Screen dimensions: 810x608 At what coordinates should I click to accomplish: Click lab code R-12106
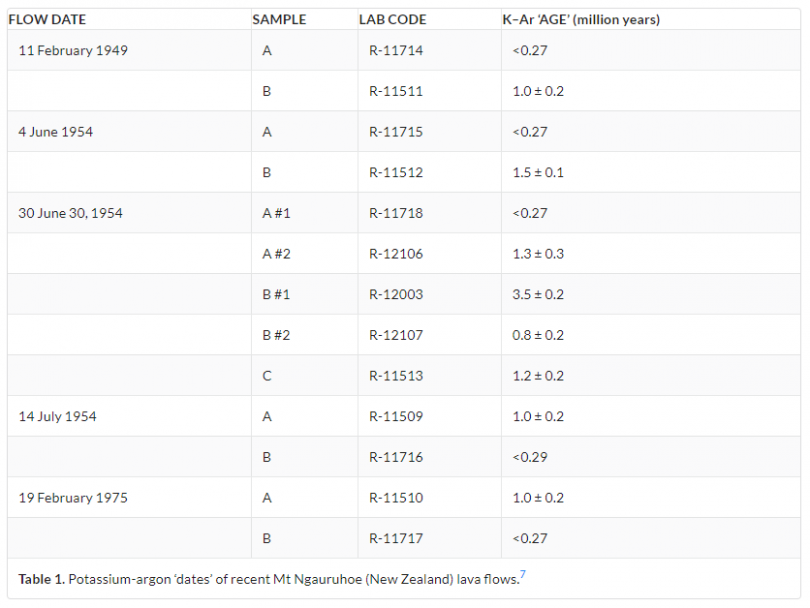[x=396, y=254]
